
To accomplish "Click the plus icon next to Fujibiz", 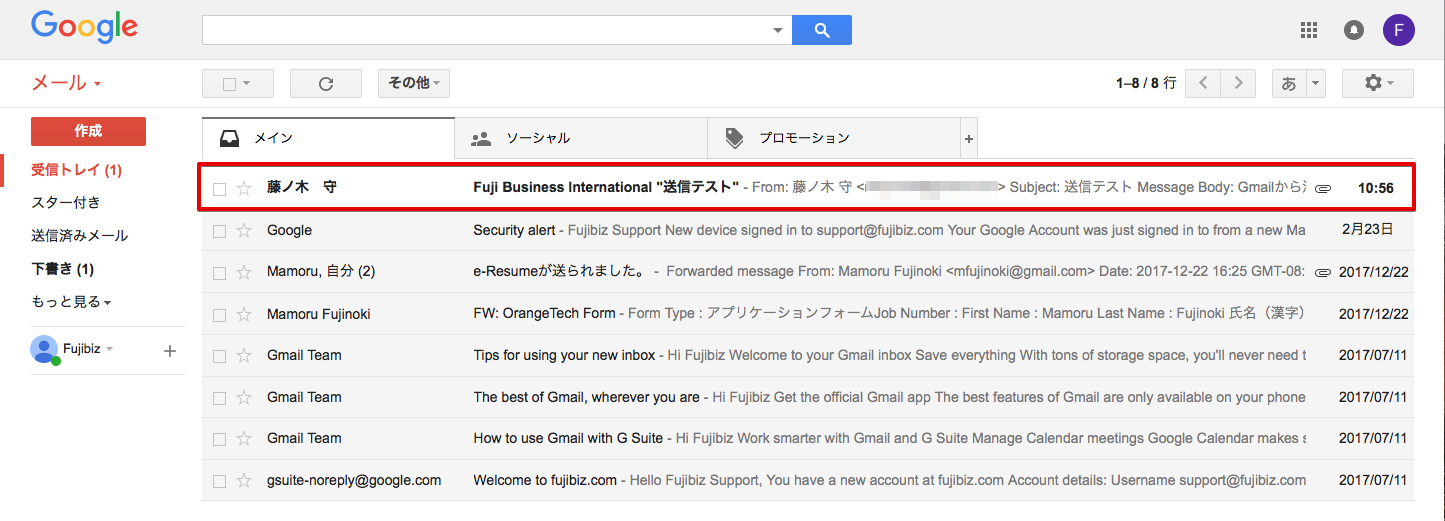I will (x=169, y=350).
